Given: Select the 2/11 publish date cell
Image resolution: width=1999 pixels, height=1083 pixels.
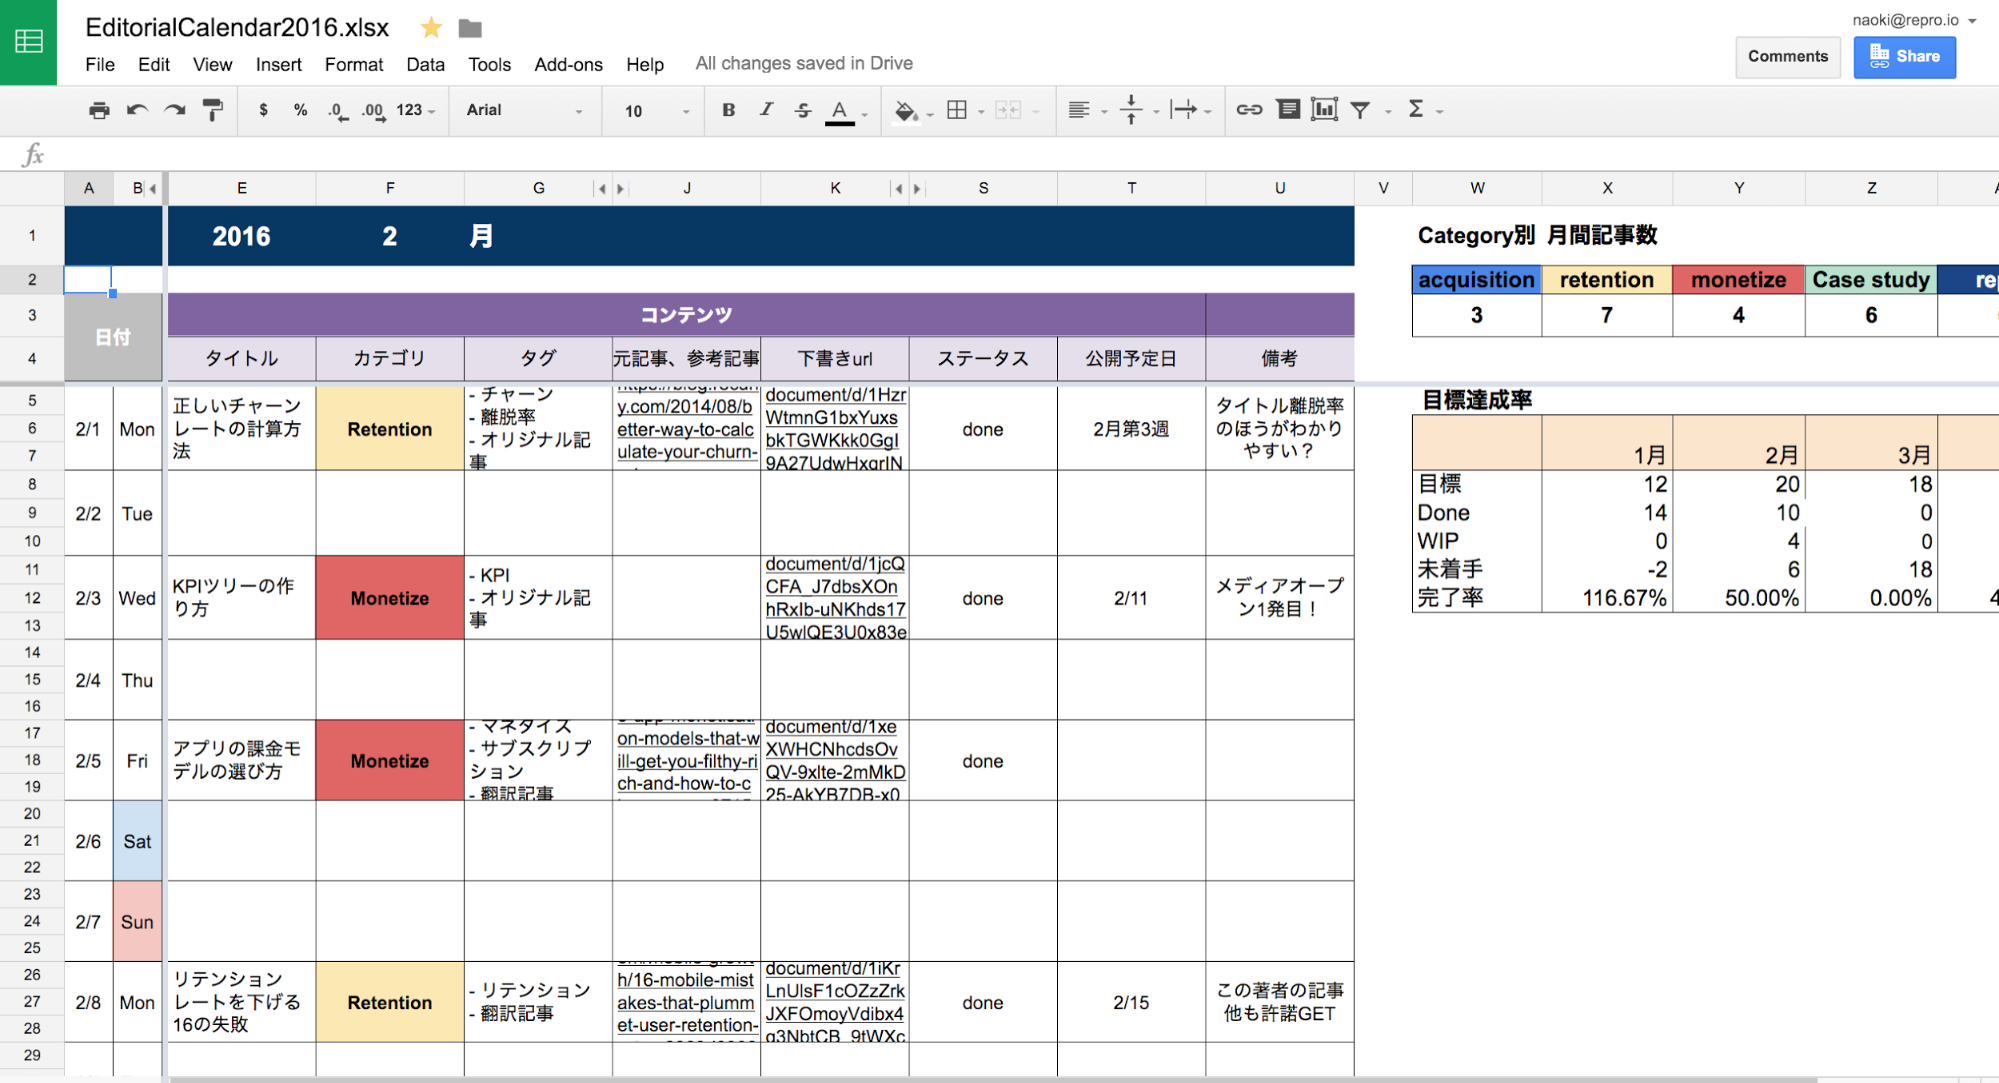Looking at the screenshot, I should click(1131, 598).
